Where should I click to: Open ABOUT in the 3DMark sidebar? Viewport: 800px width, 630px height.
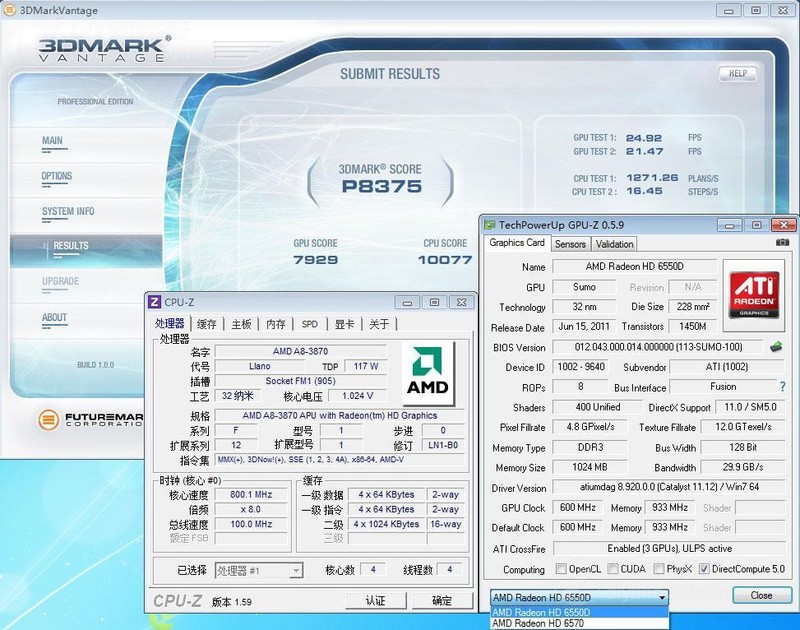54,317
